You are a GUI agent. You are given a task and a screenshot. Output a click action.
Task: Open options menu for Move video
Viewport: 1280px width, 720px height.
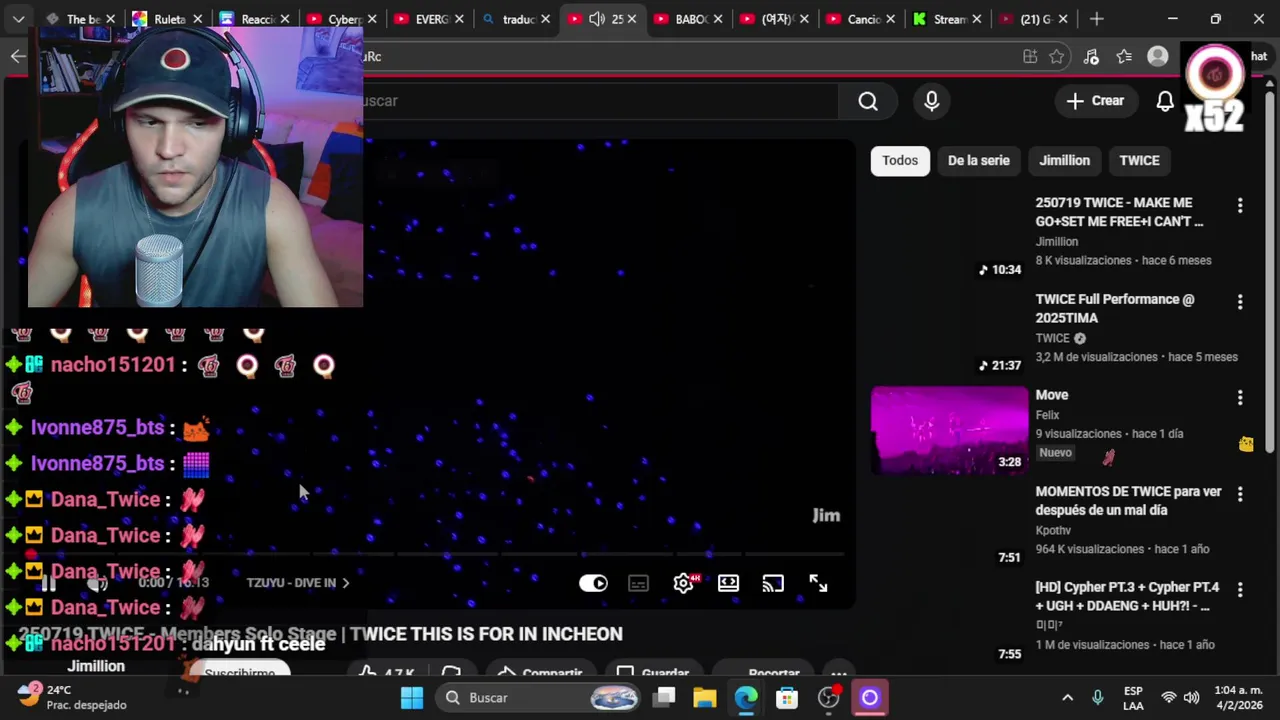1240,397
